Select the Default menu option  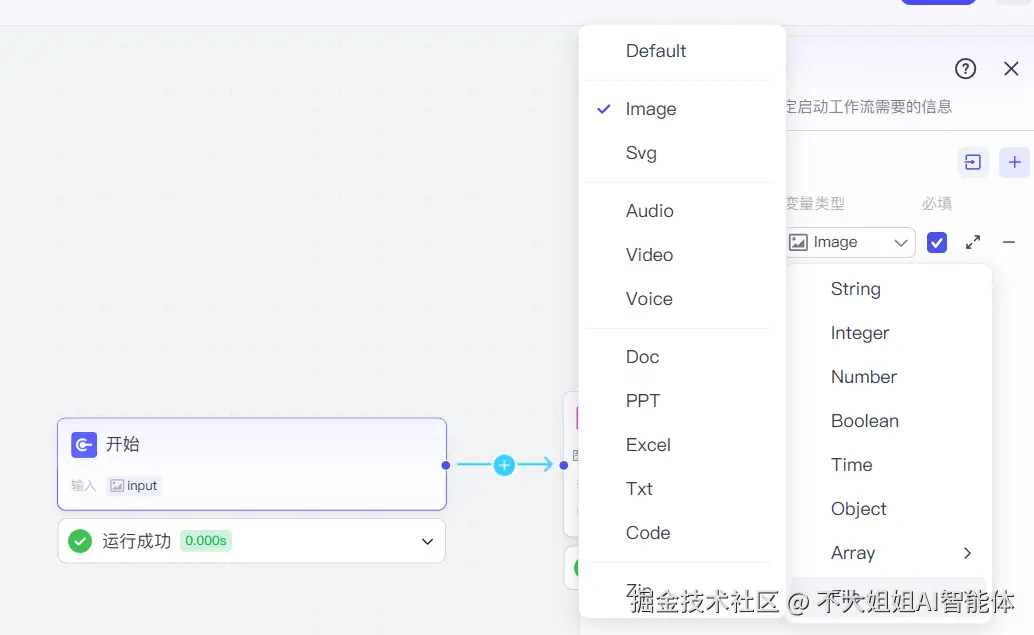click(x=656, y=51)
